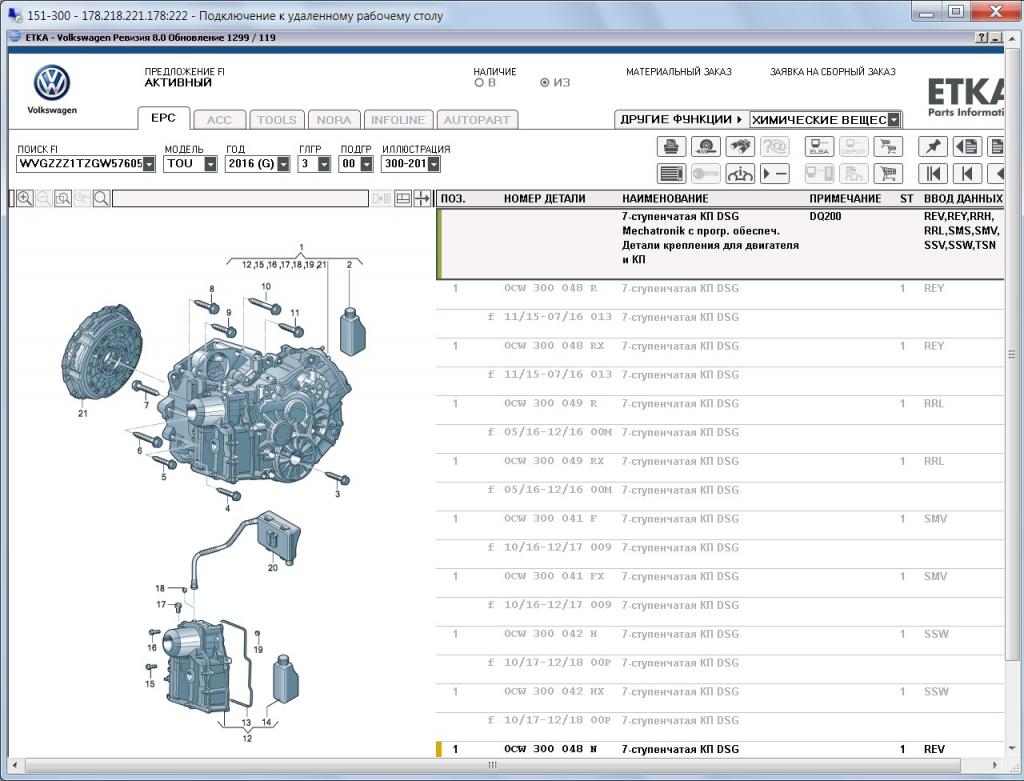Click the ПОЗ. column header
Screen dimensions: 1024x781
[x=453, y=199]
